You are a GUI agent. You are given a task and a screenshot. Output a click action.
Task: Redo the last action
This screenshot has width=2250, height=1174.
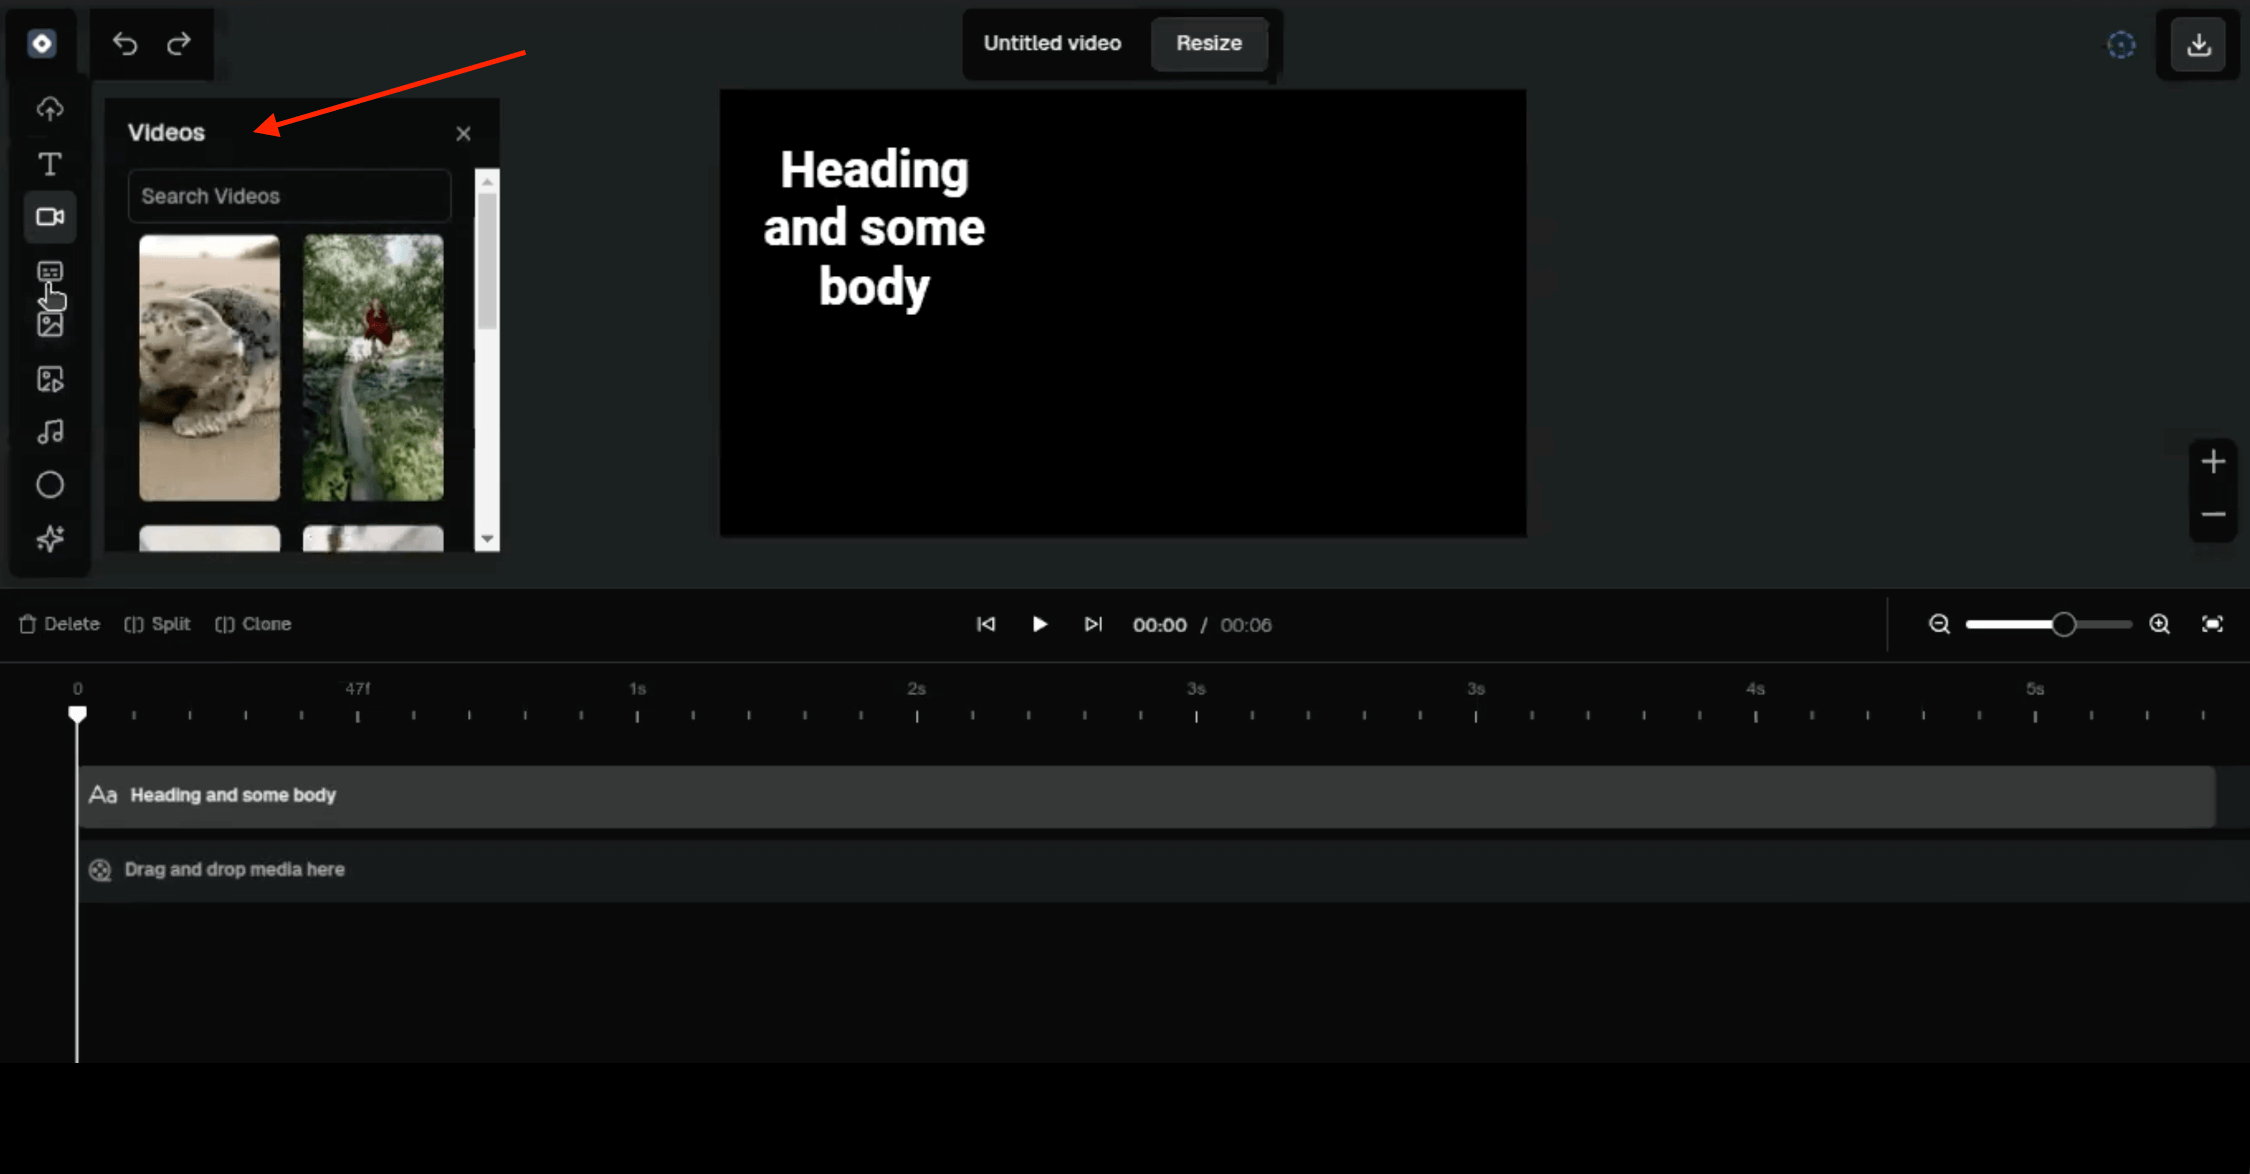coord(179,44)
